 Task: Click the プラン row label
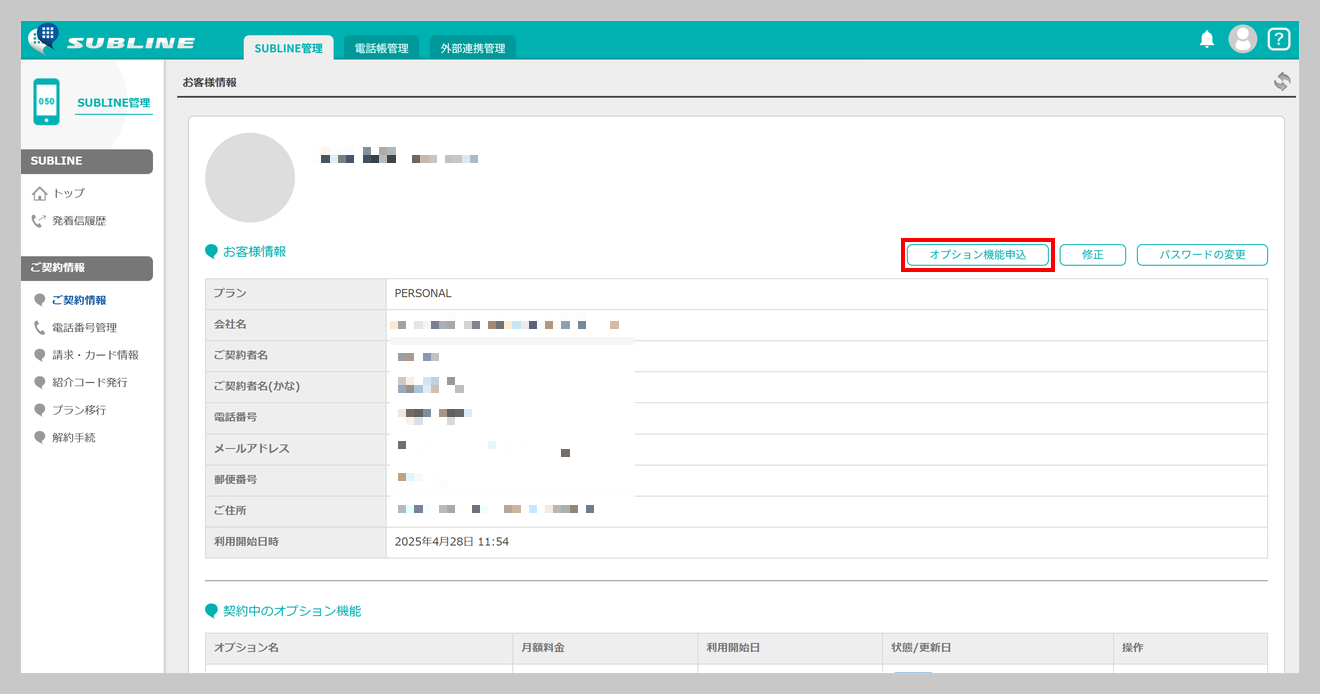tap(230, 294)
